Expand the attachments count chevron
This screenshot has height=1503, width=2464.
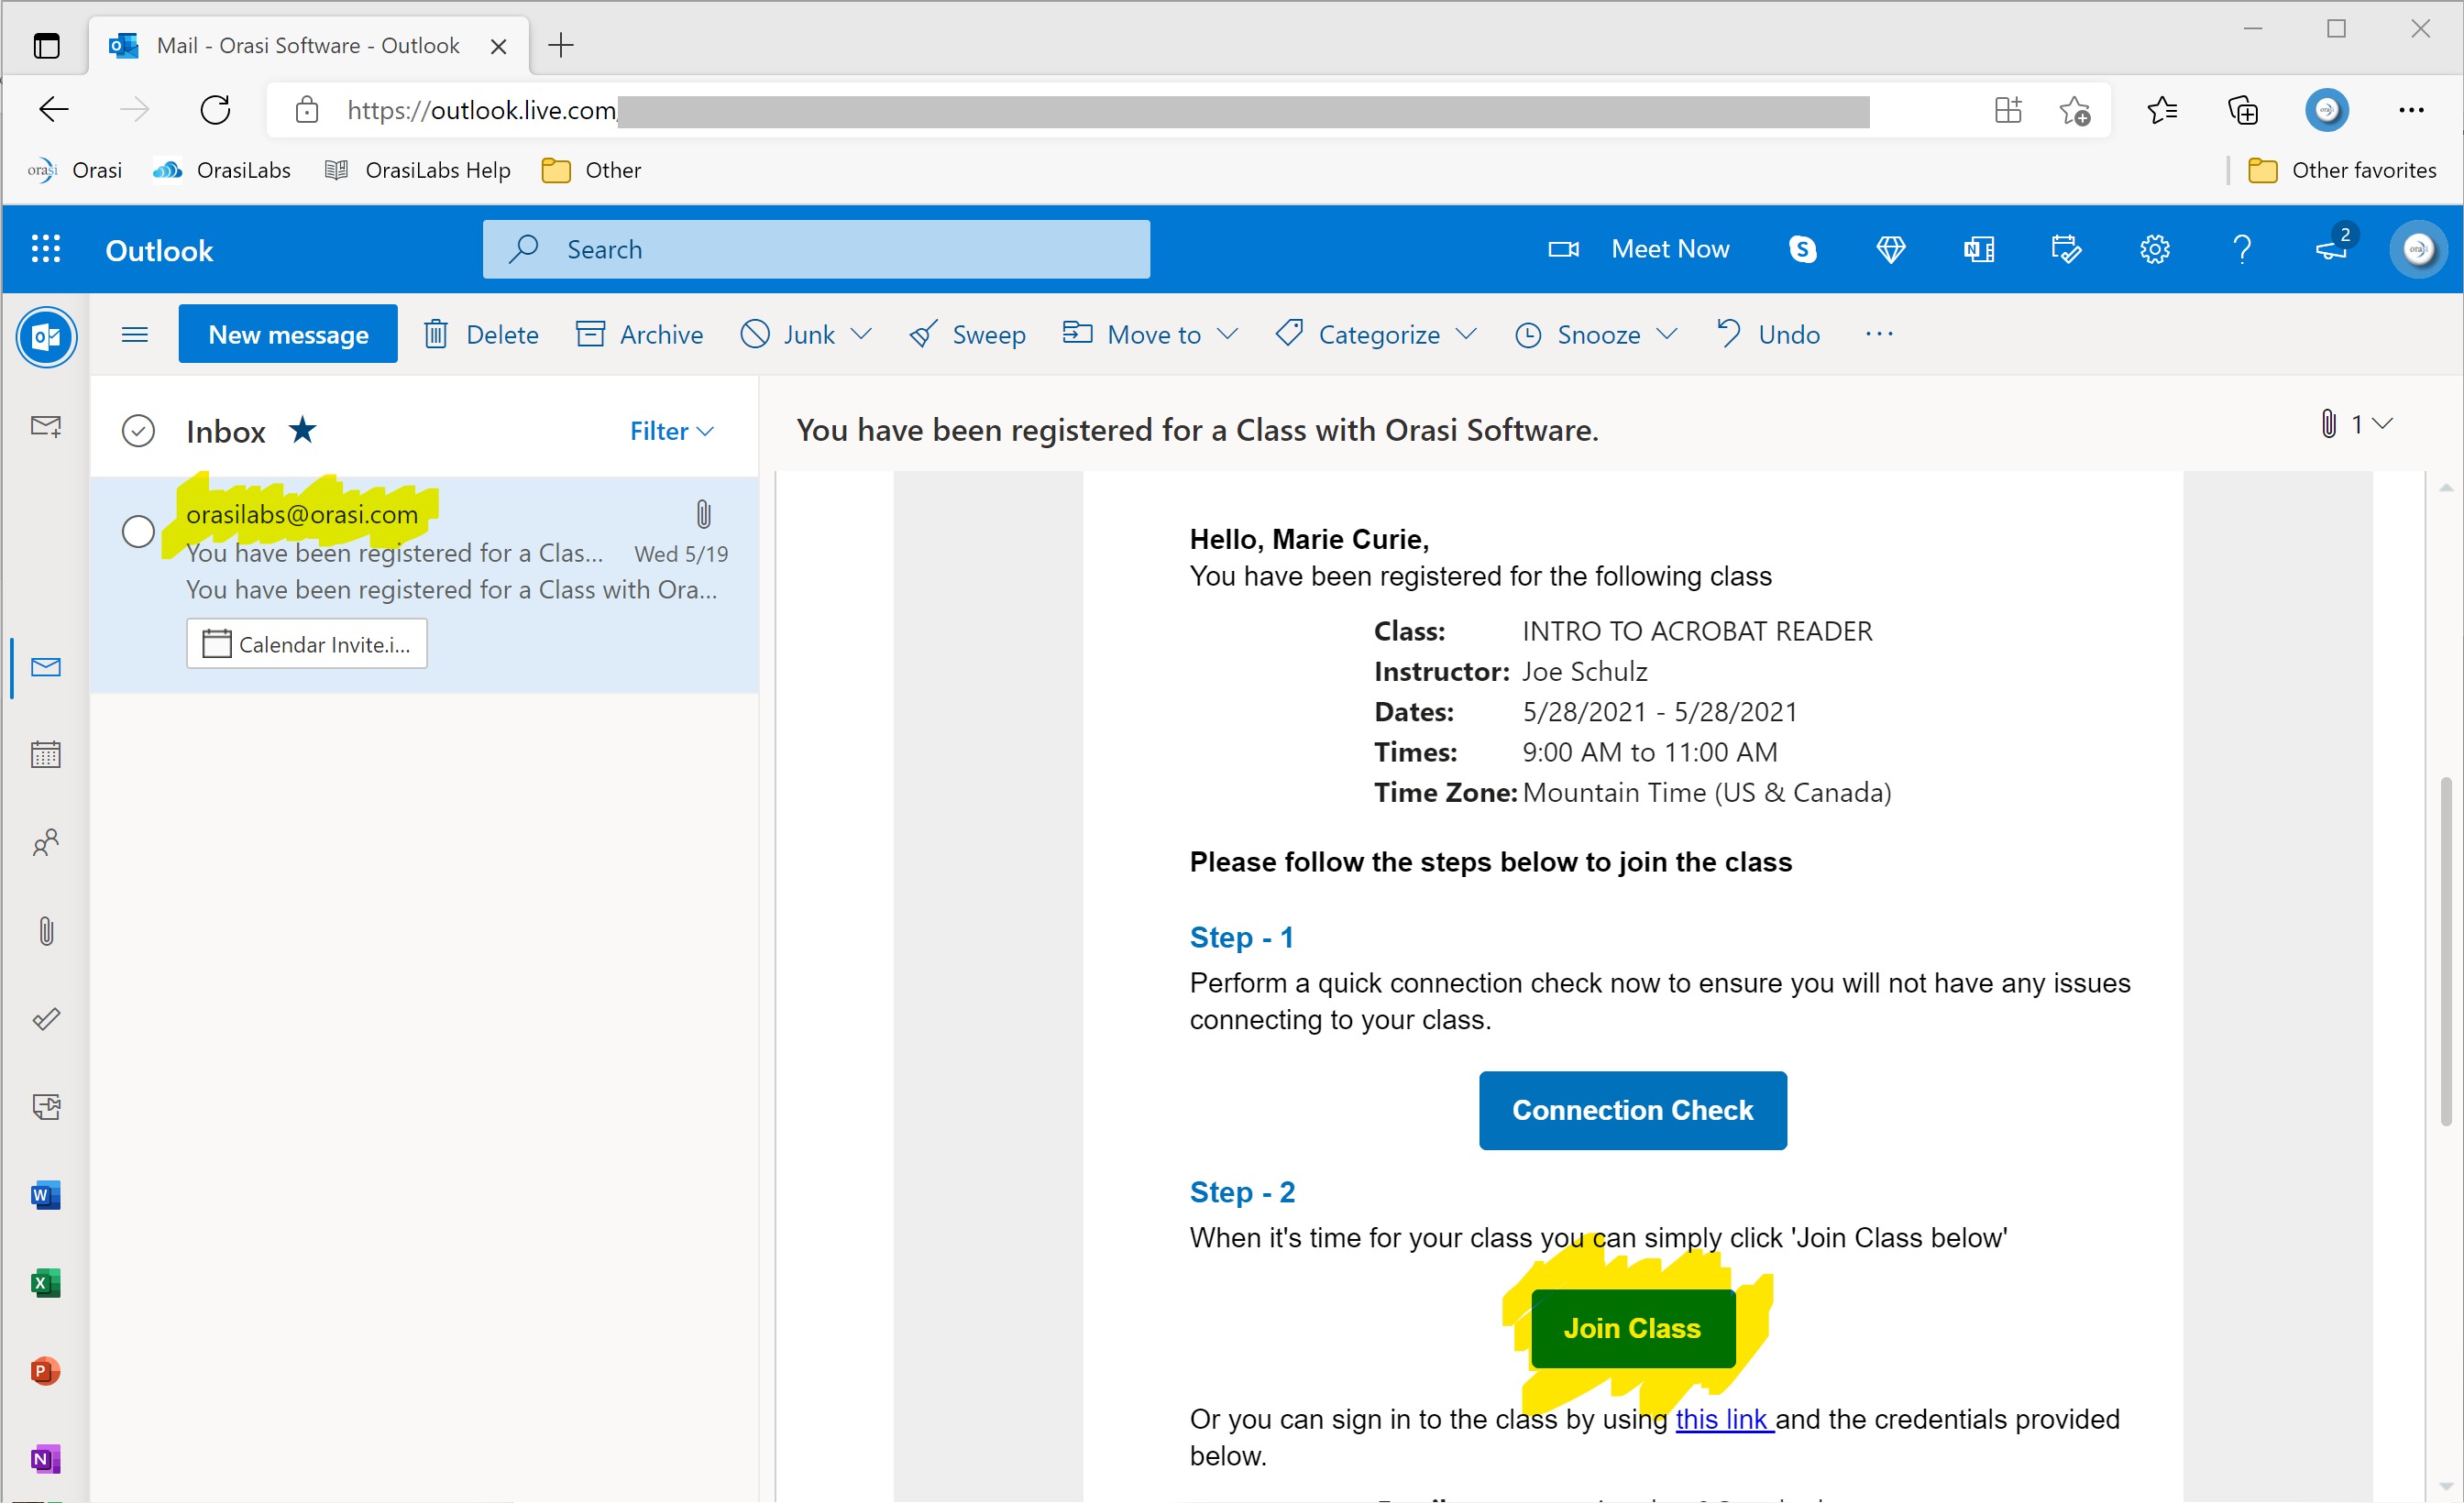tap(2382, 424)
